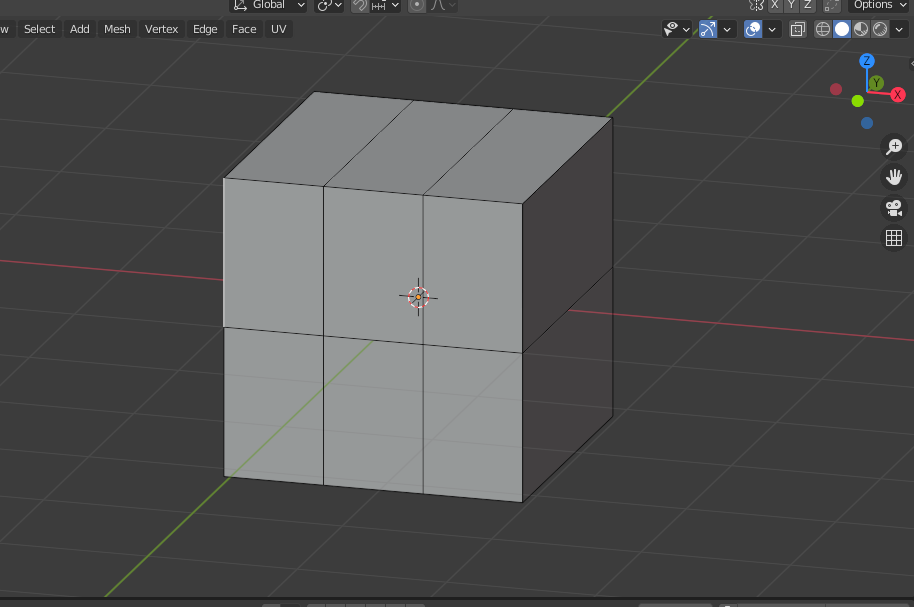Screen dimensions: 914x607
Task: Switch perspective/orthographic with the grid button
Action: [x=894, y=238]
